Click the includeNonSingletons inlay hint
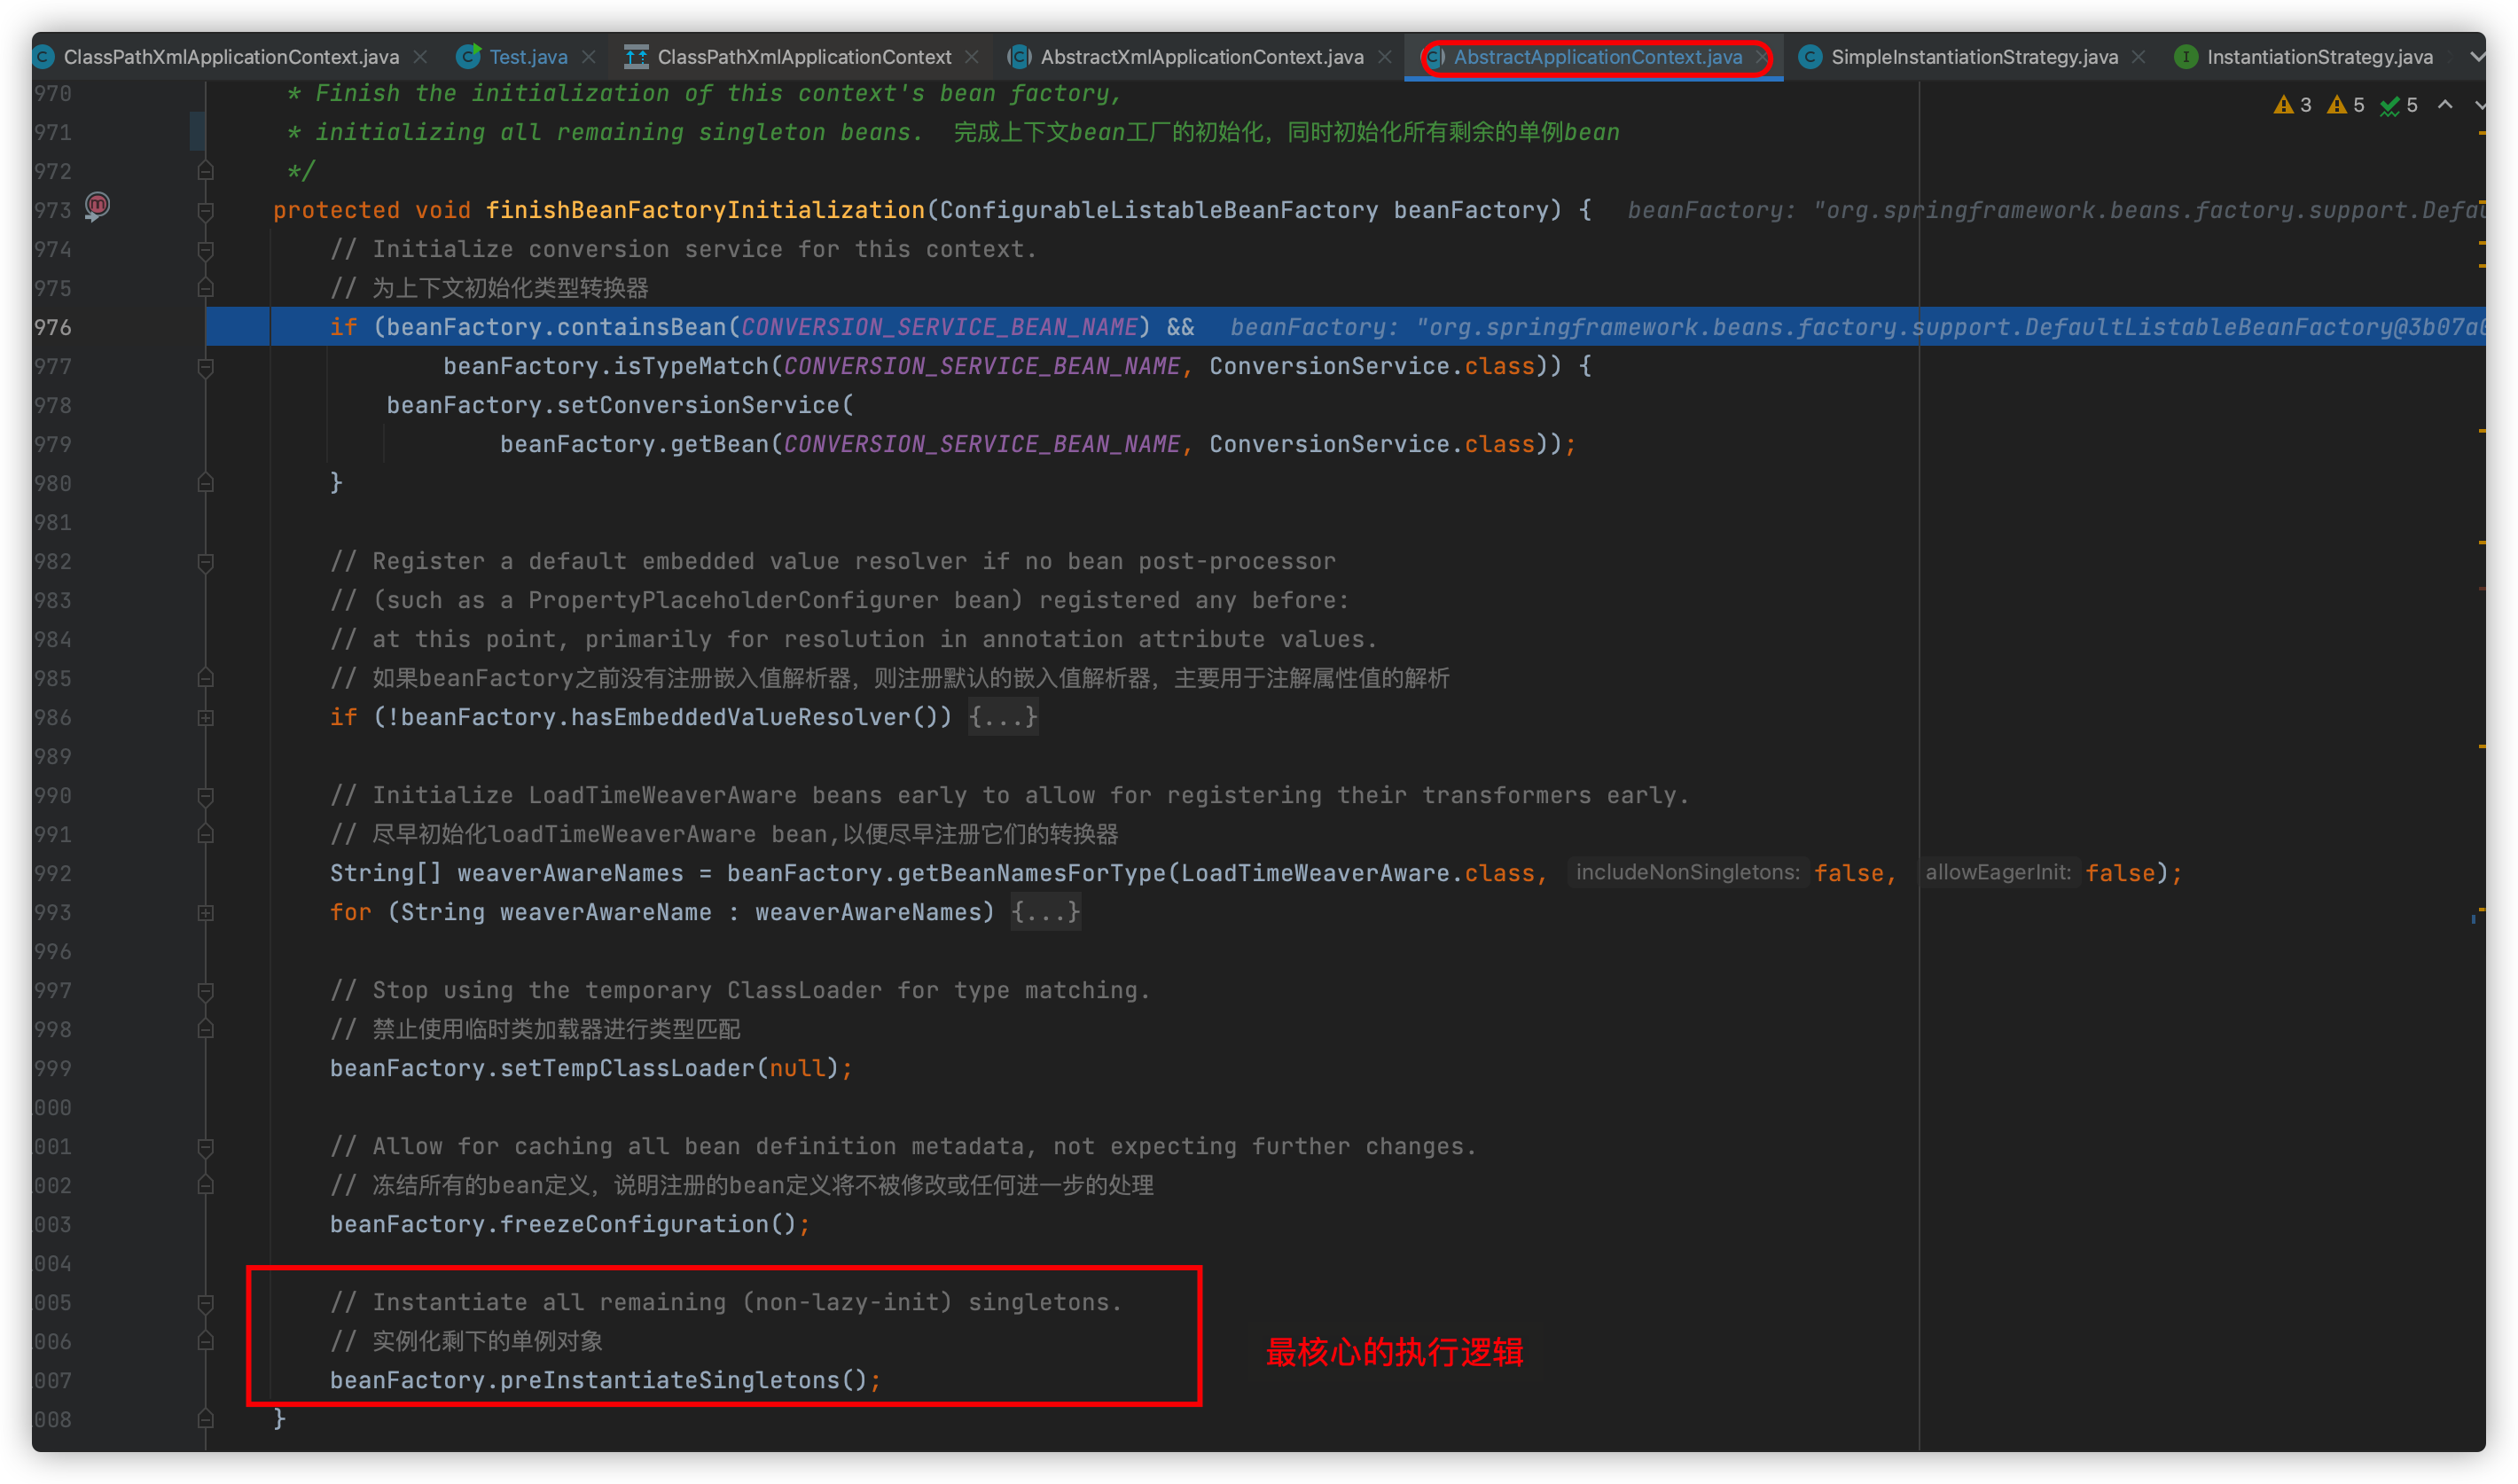This screenshot has width=2518, height=1484. [x=1687, y=872]
